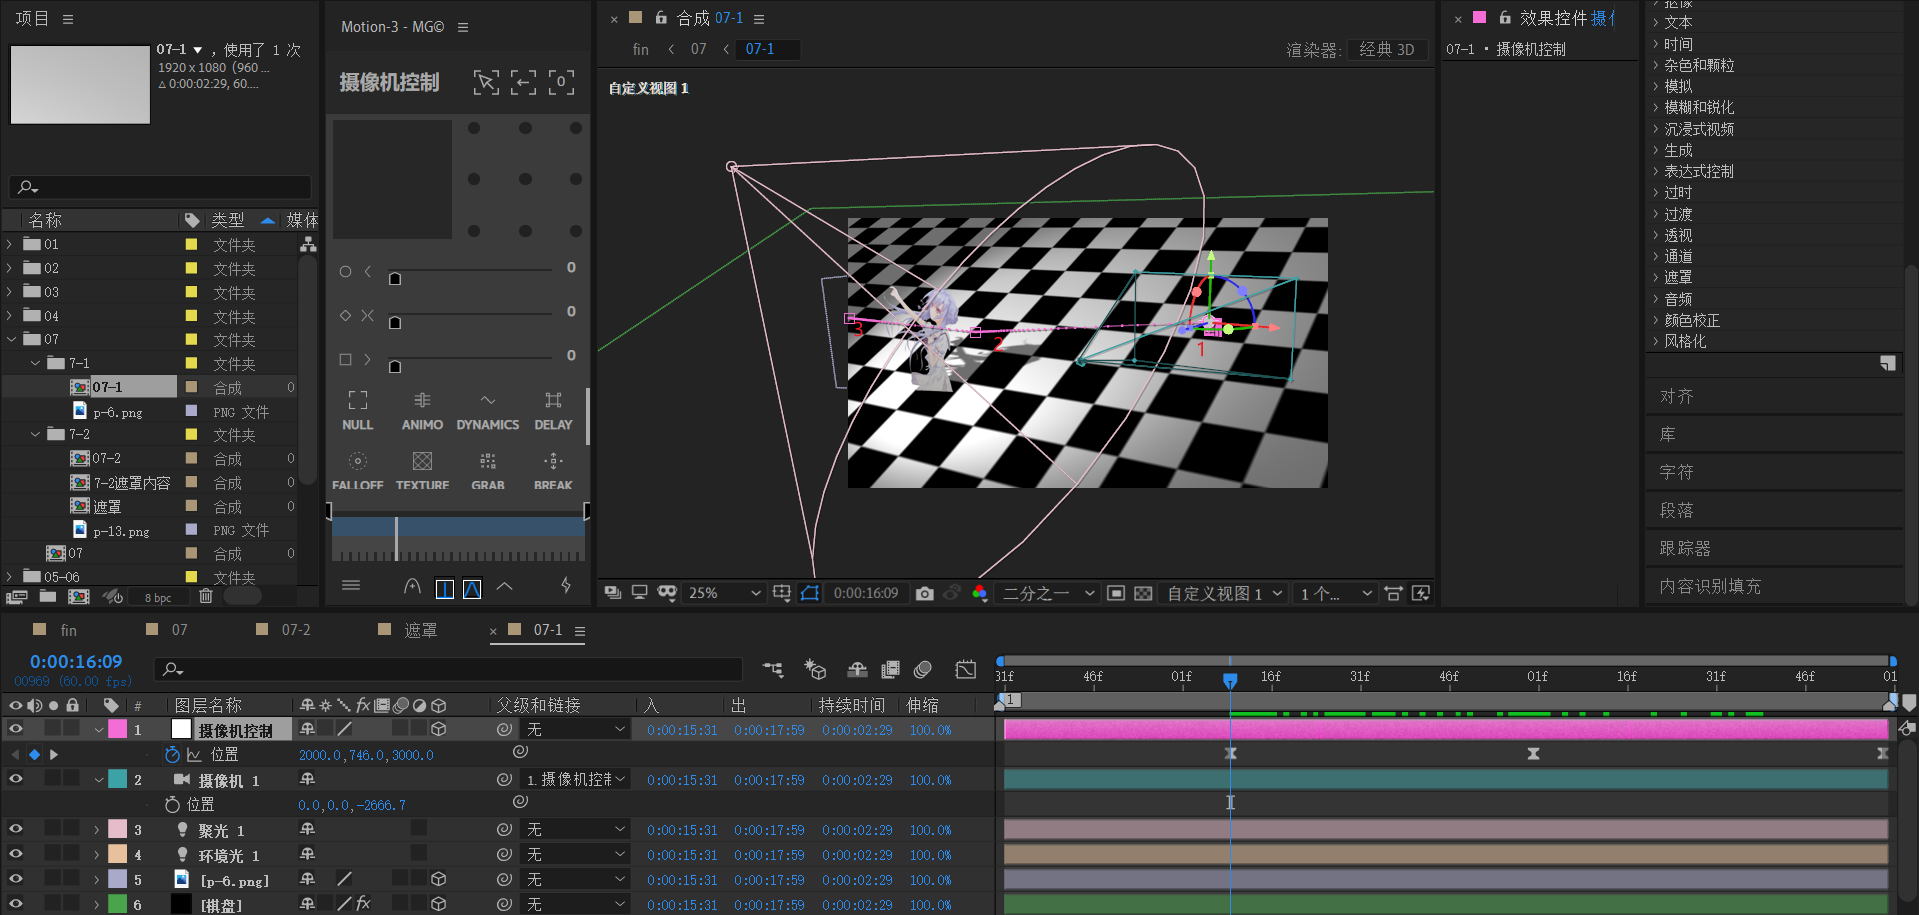
Task: Click the fin breadcrumb in composition viewer
Action: (641, 49)
